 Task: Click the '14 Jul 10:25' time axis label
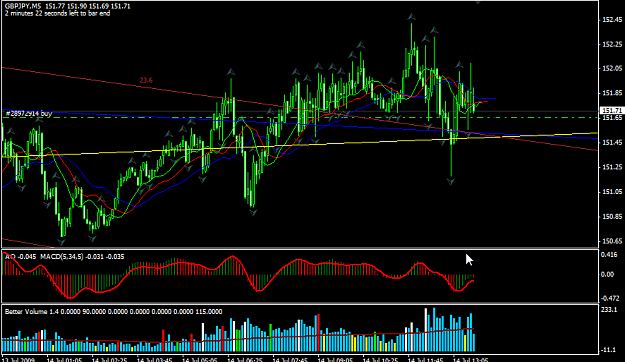(381, 359)
